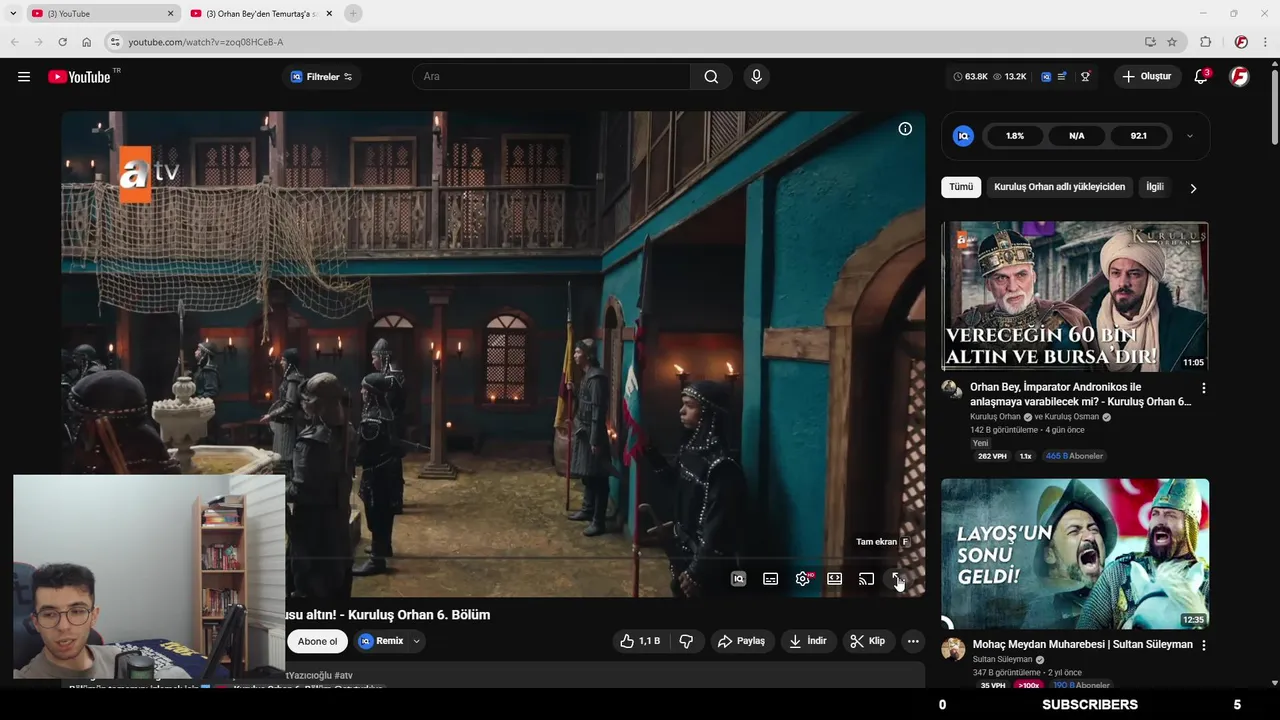1280x720 pixels.
Task: Focus the Ara search field
Action: click(x=551, y=77)
